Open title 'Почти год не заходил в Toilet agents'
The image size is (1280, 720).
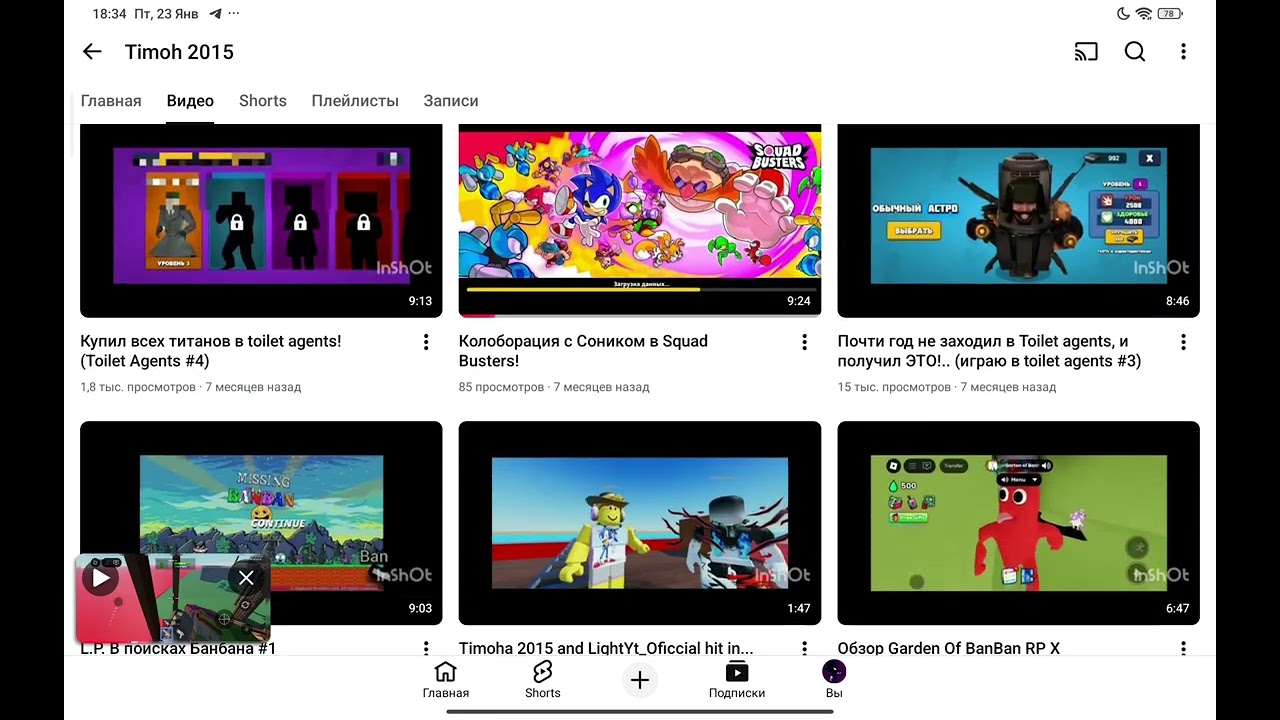pyautogui.click(x=989, y=351)
